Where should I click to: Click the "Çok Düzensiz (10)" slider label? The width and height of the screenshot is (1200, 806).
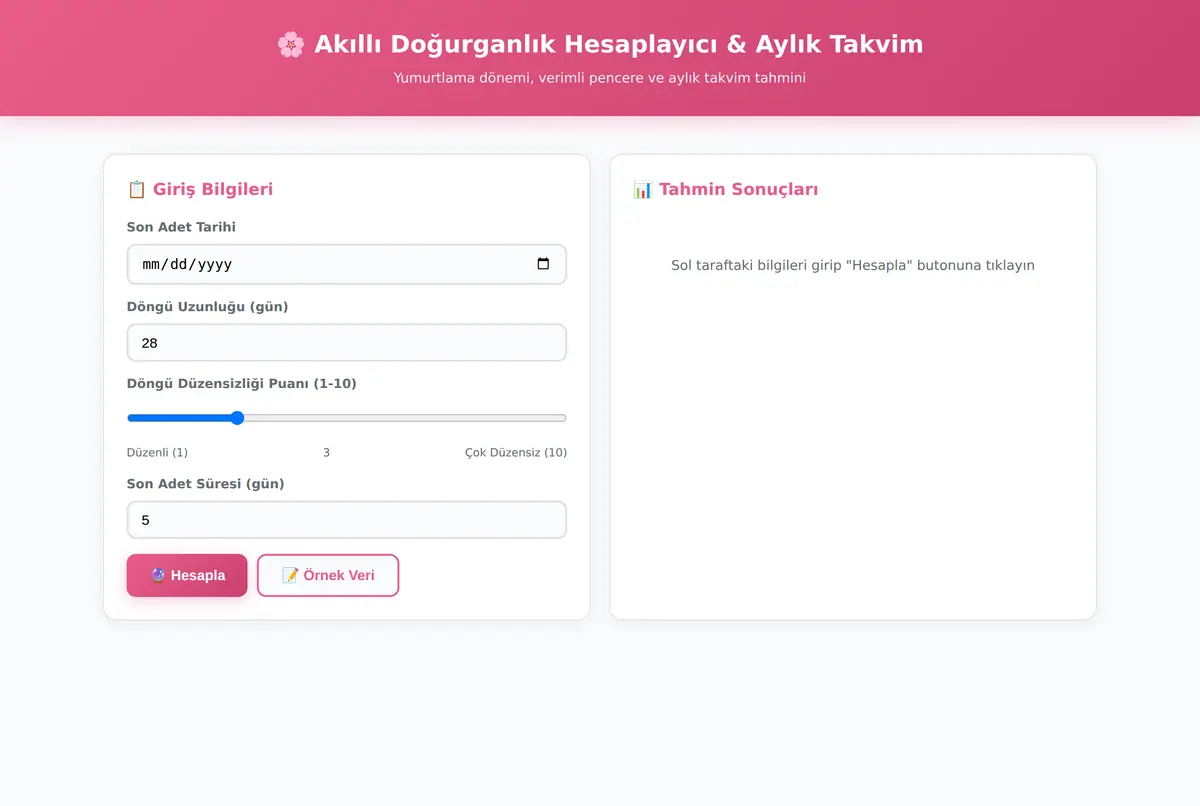[516, 452]
